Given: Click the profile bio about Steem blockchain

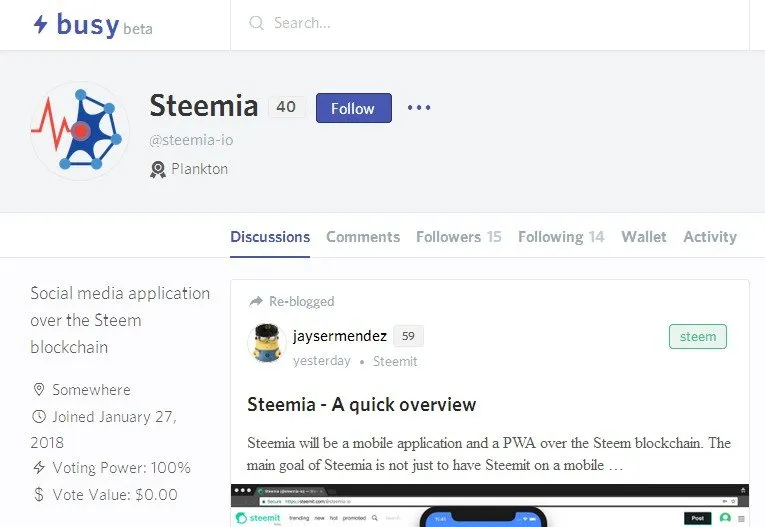Looking at the screenshot, I should pyautogui.click(x=120, y=320).
